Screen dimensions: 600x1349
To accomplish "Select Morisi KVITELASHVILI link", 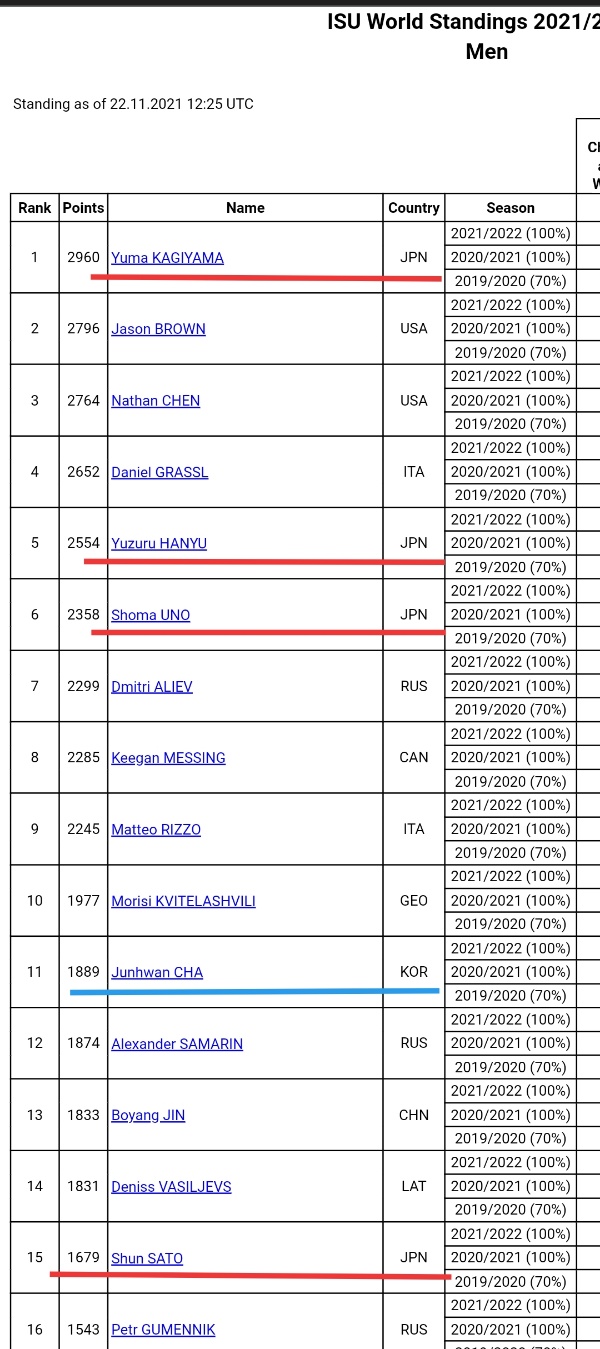I will coord(183,901).
